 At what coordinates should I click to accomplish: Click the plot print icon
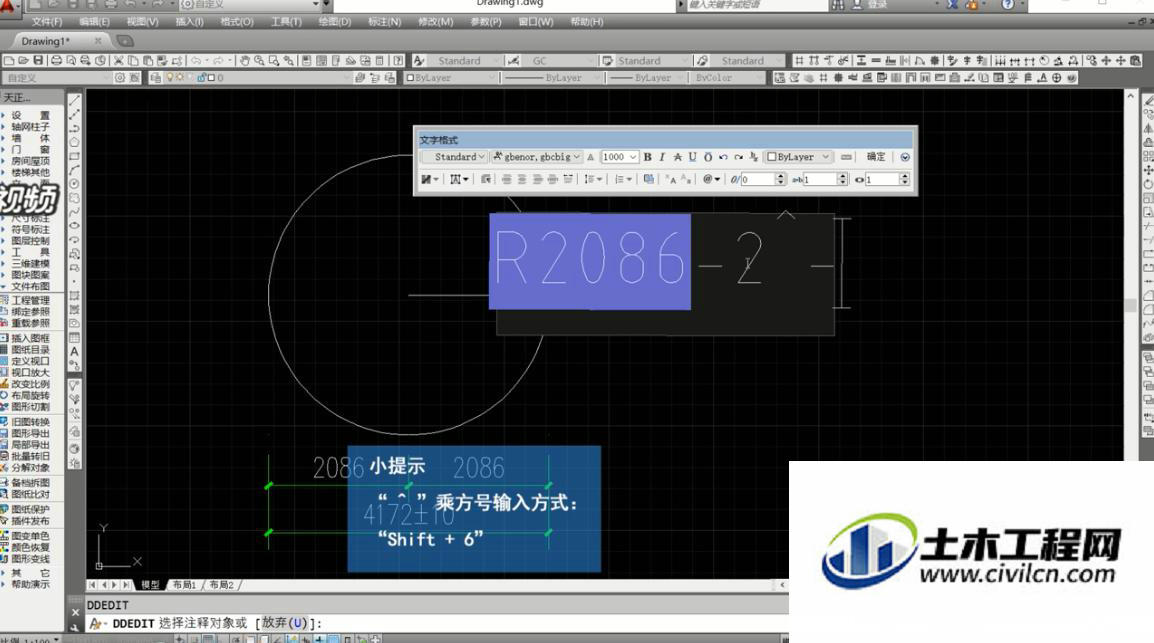tap(56, 60)
